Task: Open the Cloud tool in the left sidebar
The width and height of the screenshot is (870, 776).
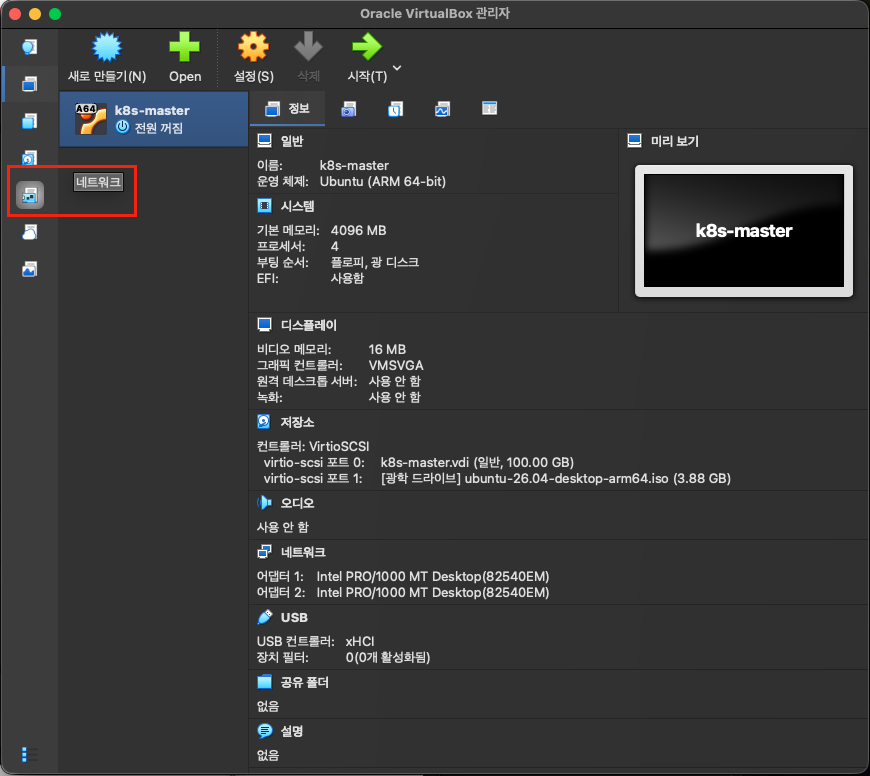Action: point(29,232)
